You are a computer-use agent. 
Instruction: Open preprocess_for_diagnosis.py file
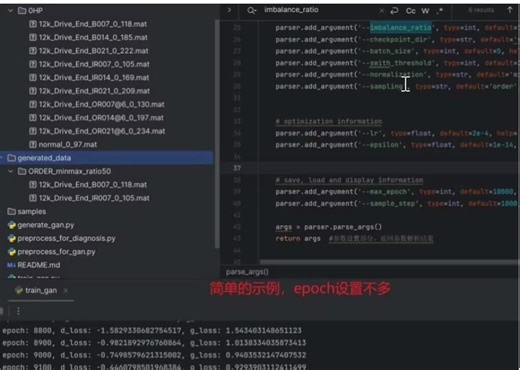tap(66, 238)
